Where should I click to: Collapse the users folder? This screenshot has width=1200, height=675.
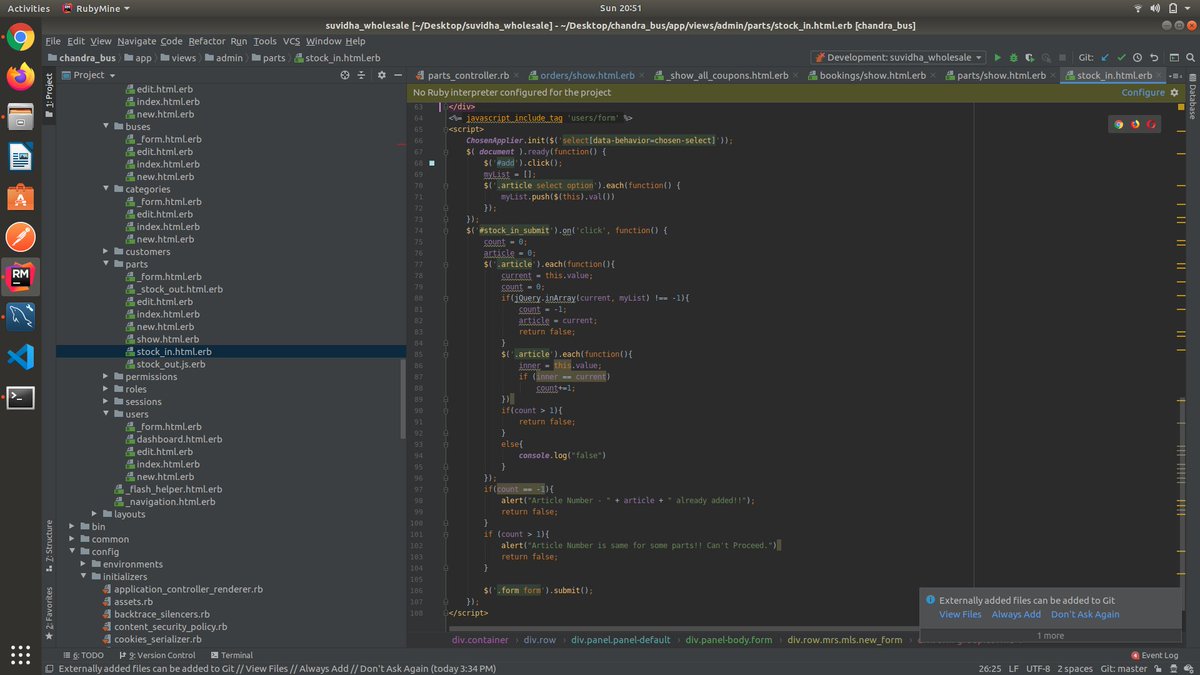pyautogui.click(x=107, y=414)
